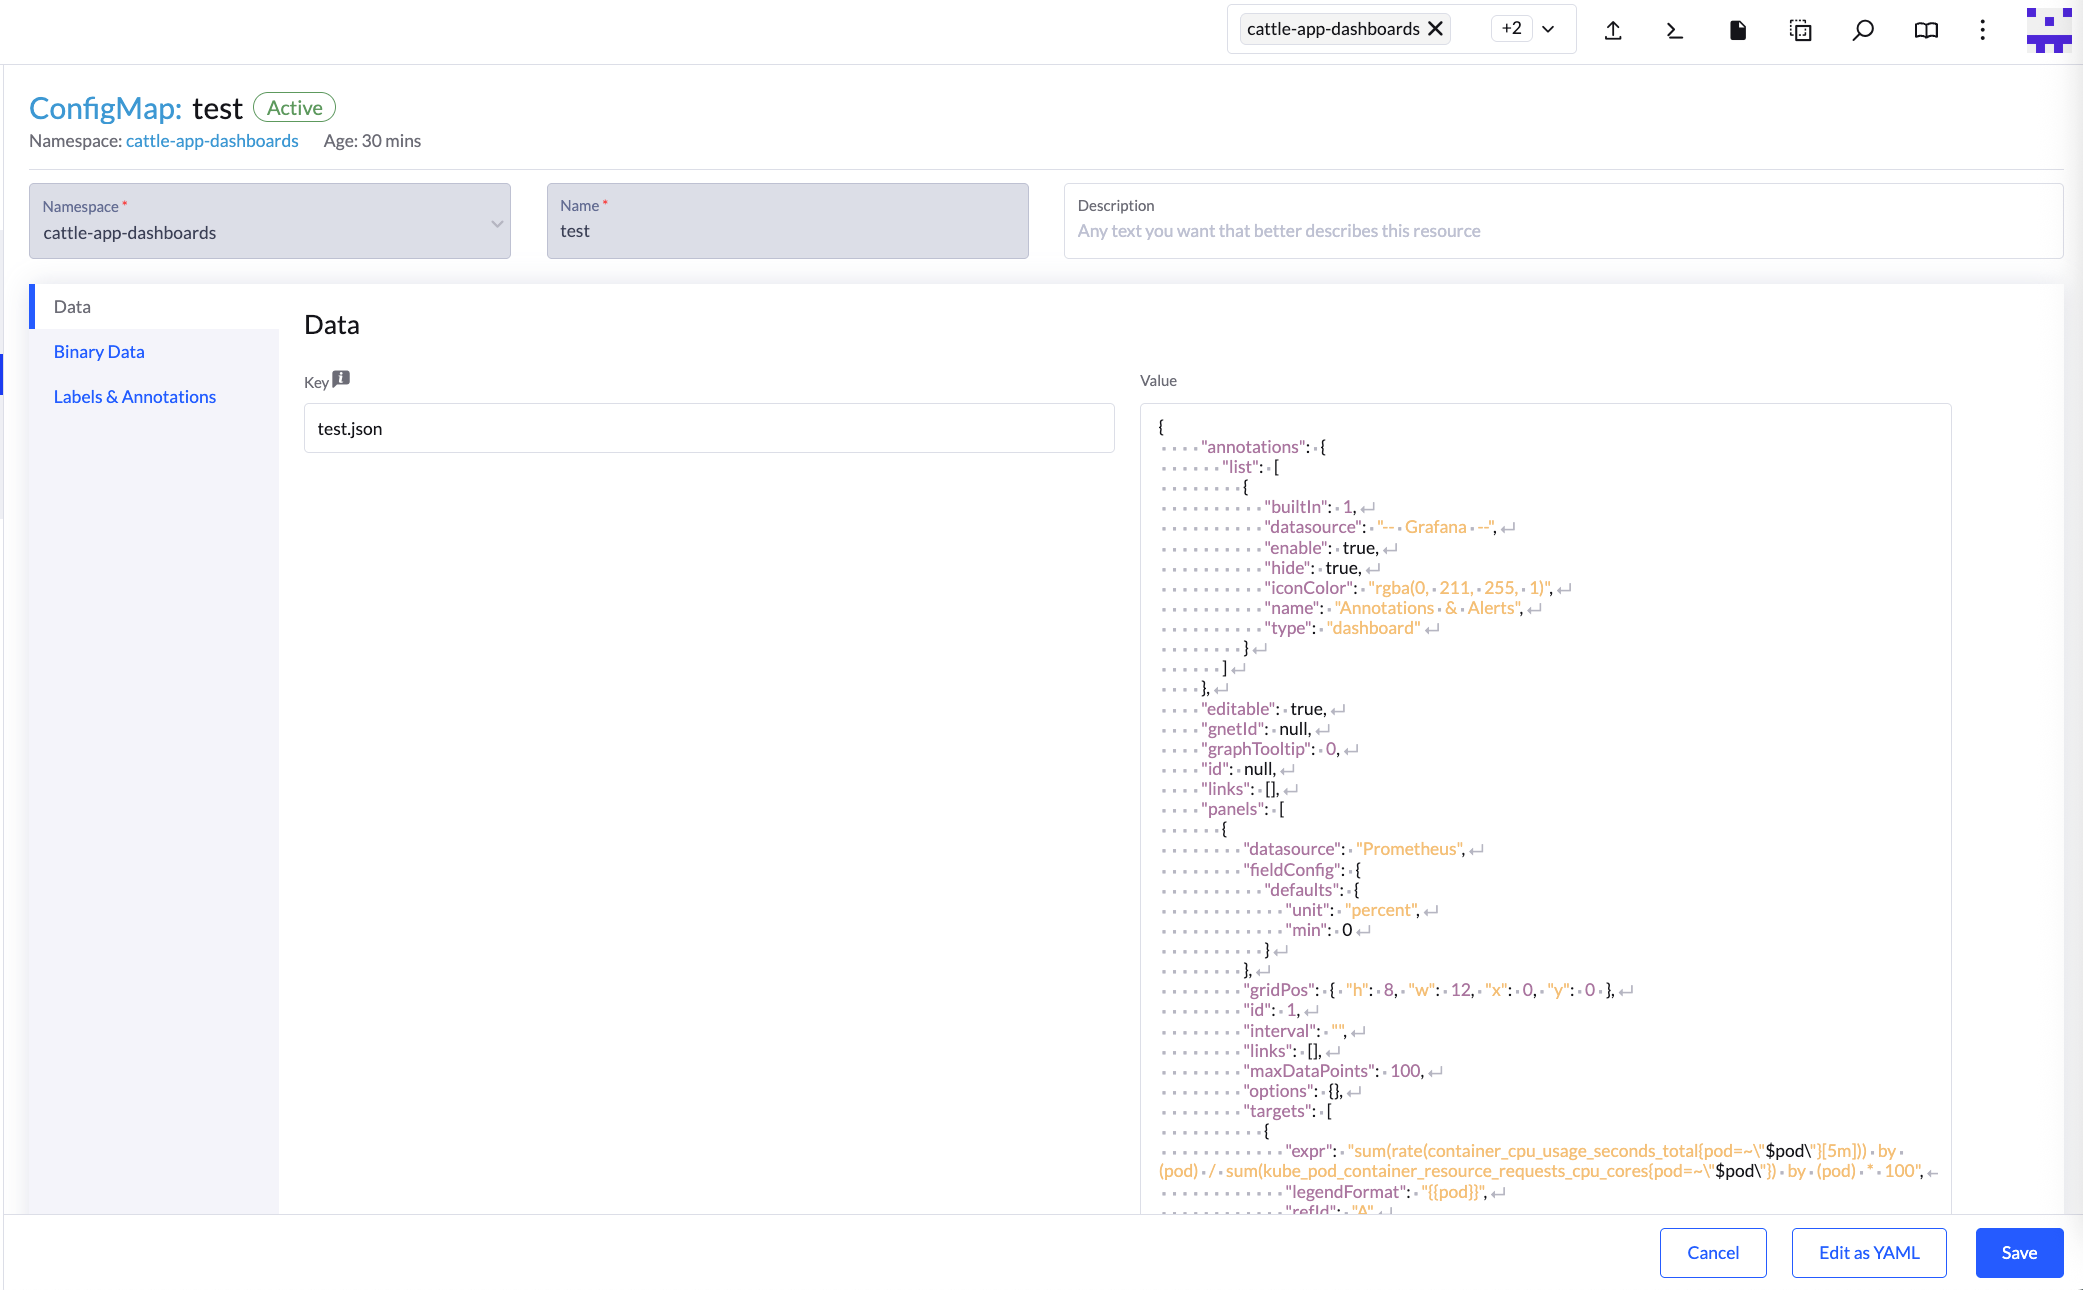Open the Namespace select dropdown
Image resolution: width=2083 pixels, height=1290 pixels.
270,221
